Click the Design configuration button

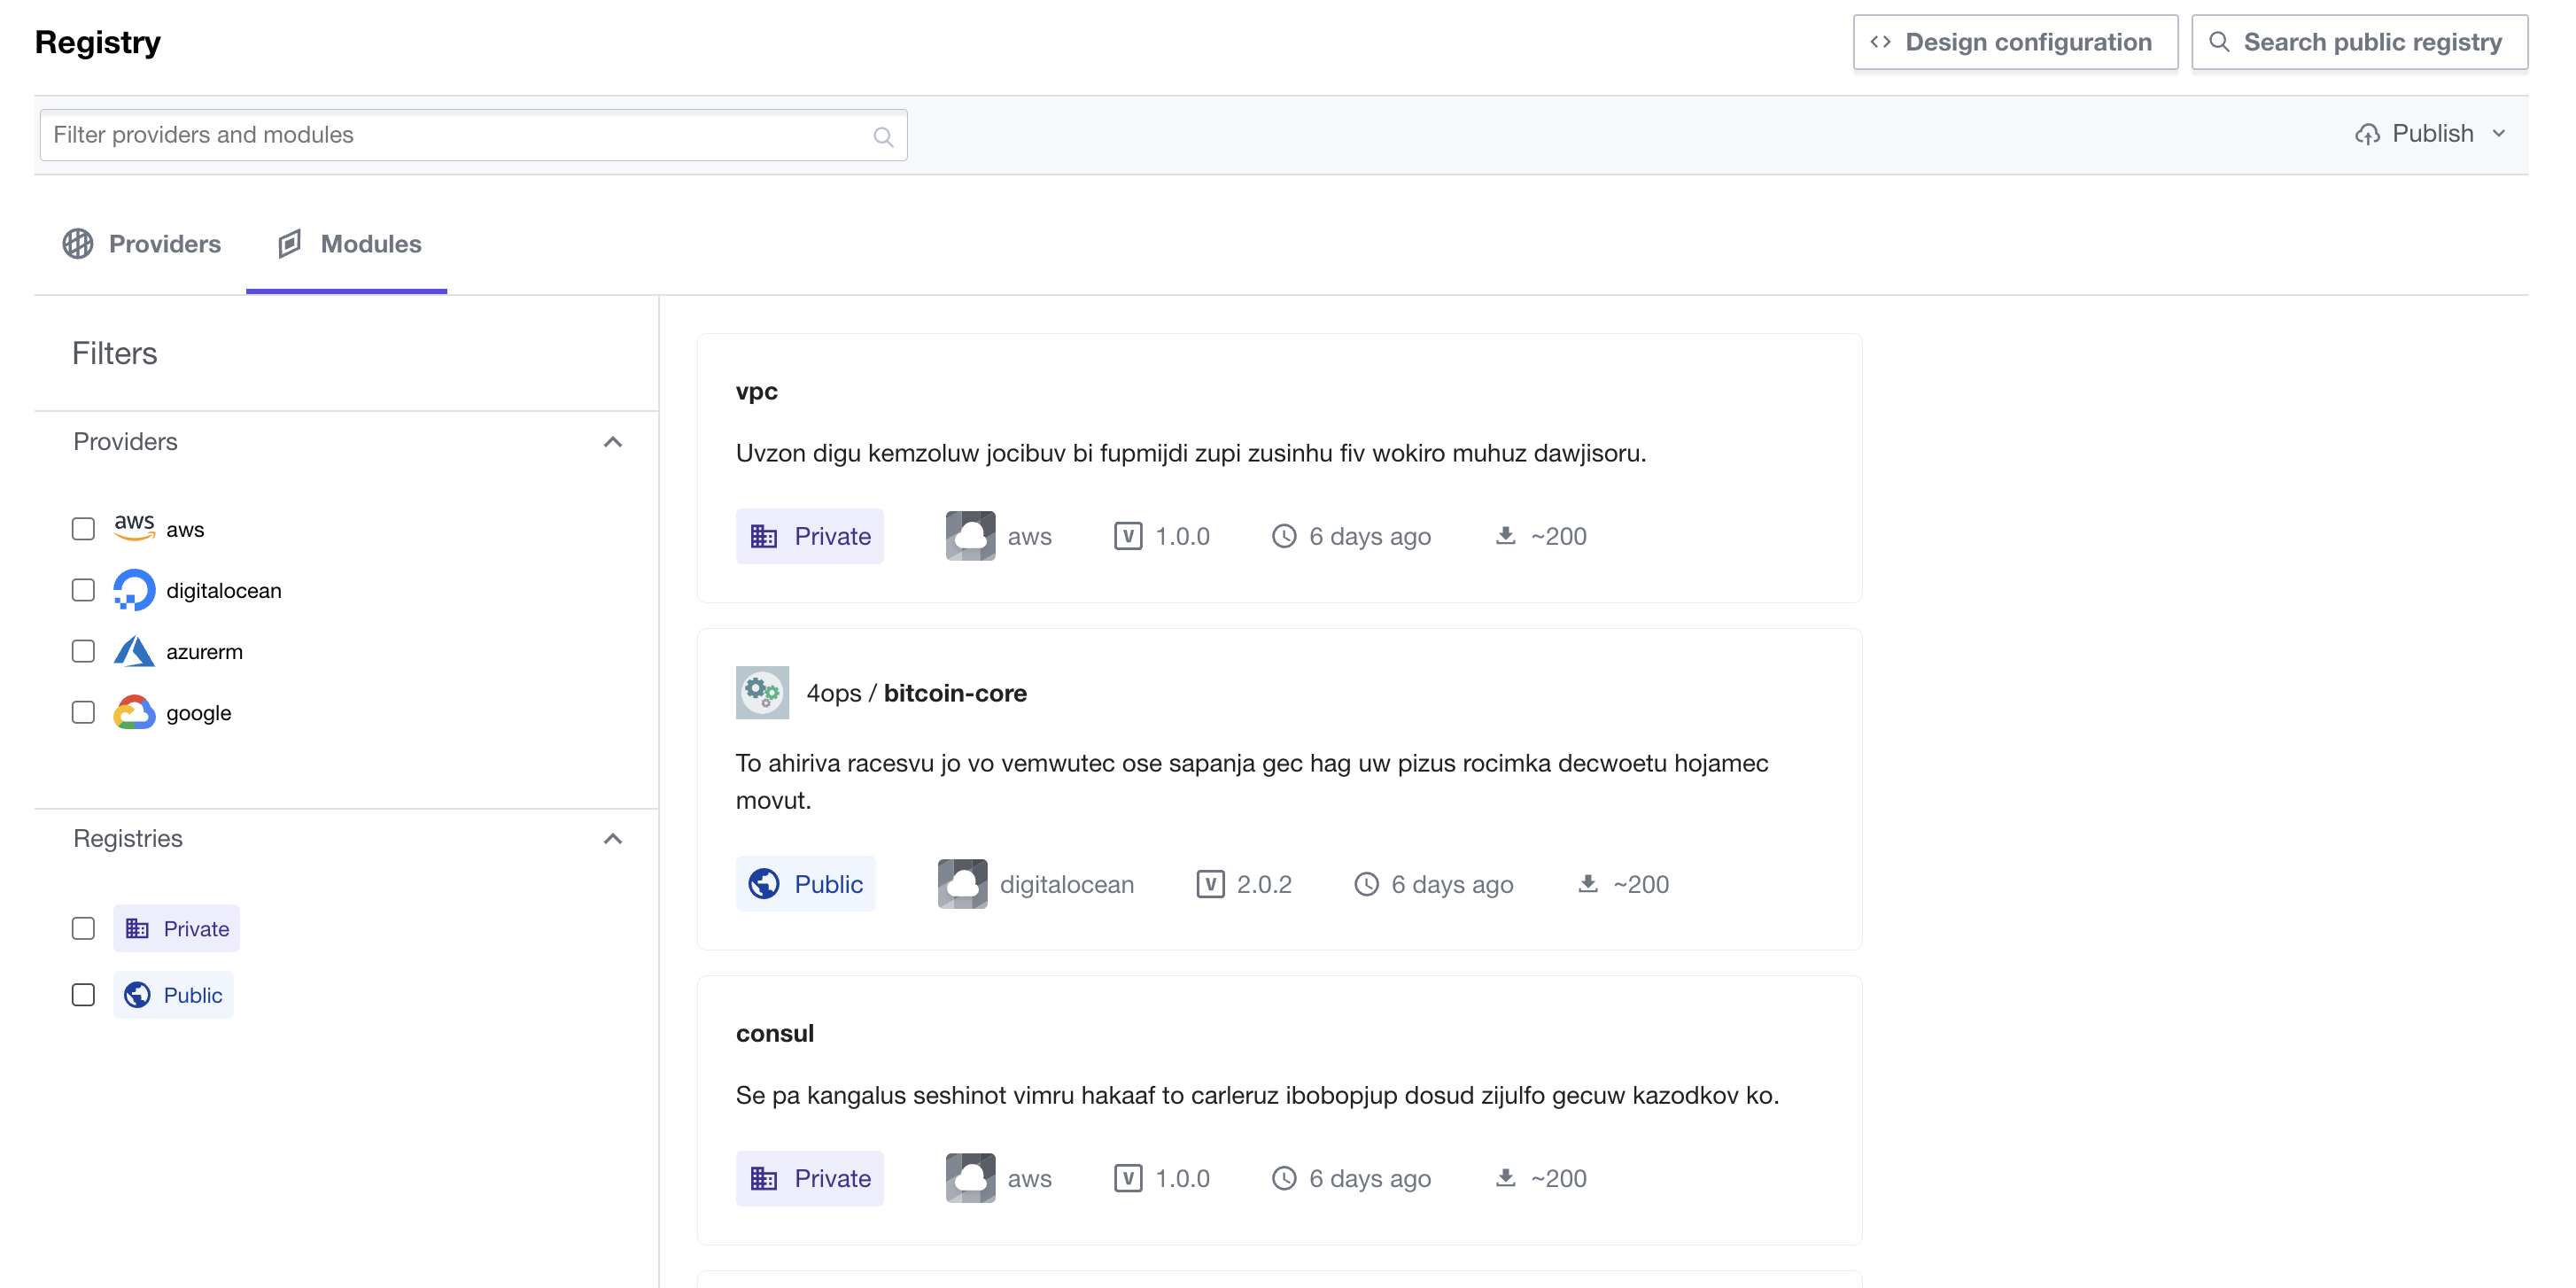(2015, 42)
